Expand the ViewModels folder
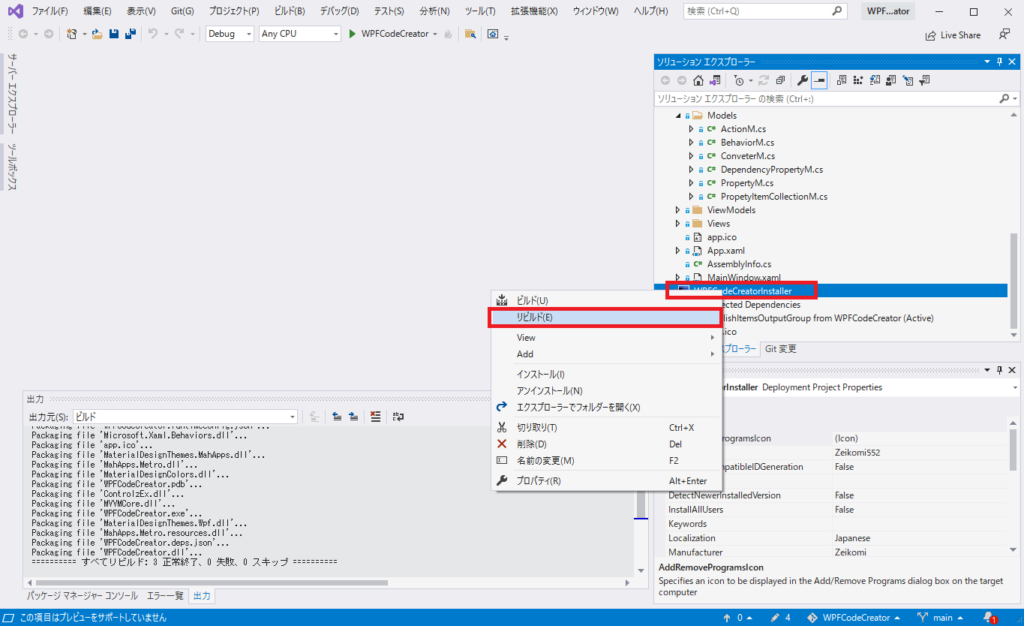 [x=678, y=210]
